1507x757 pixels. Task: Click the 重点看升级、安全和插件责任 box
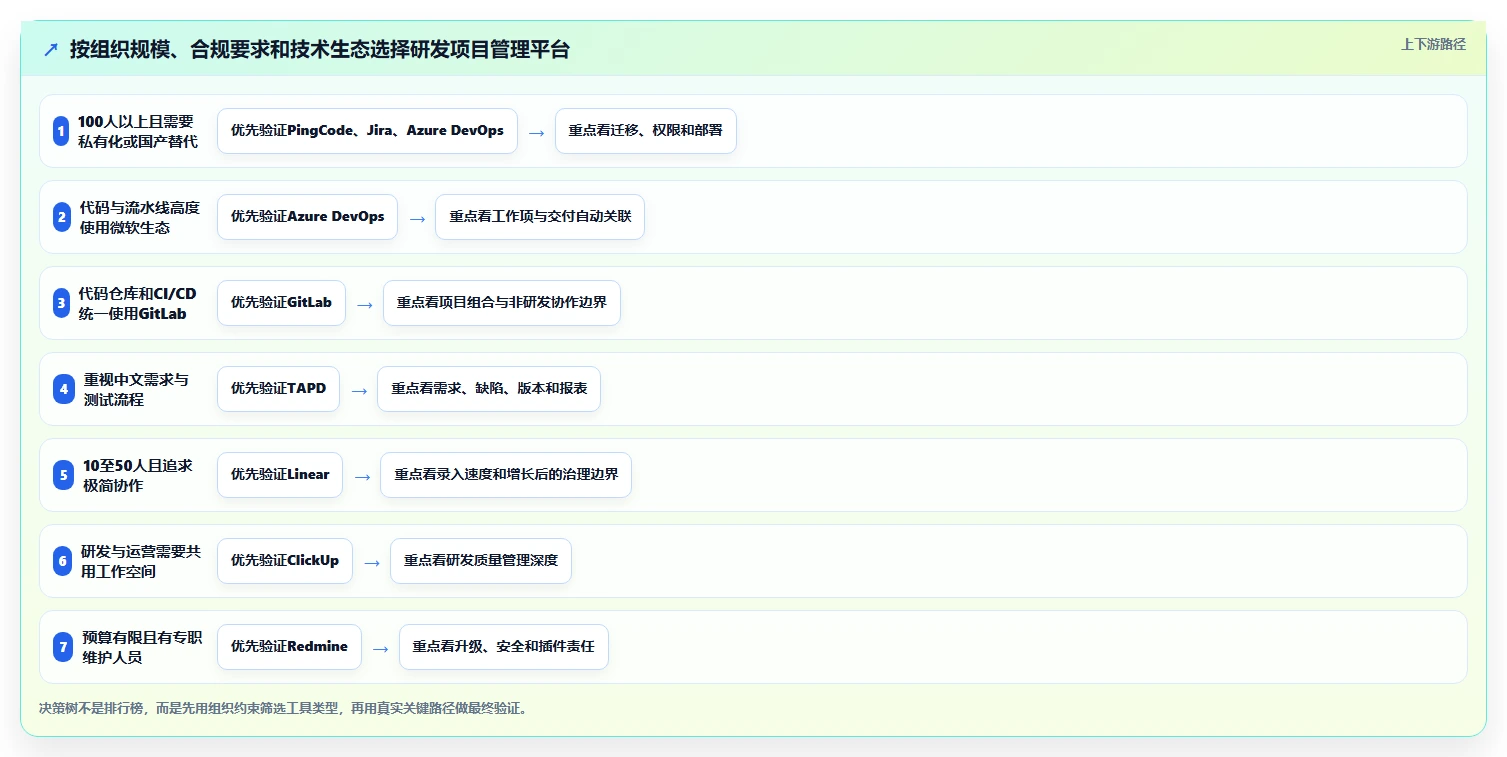point(504,647)
